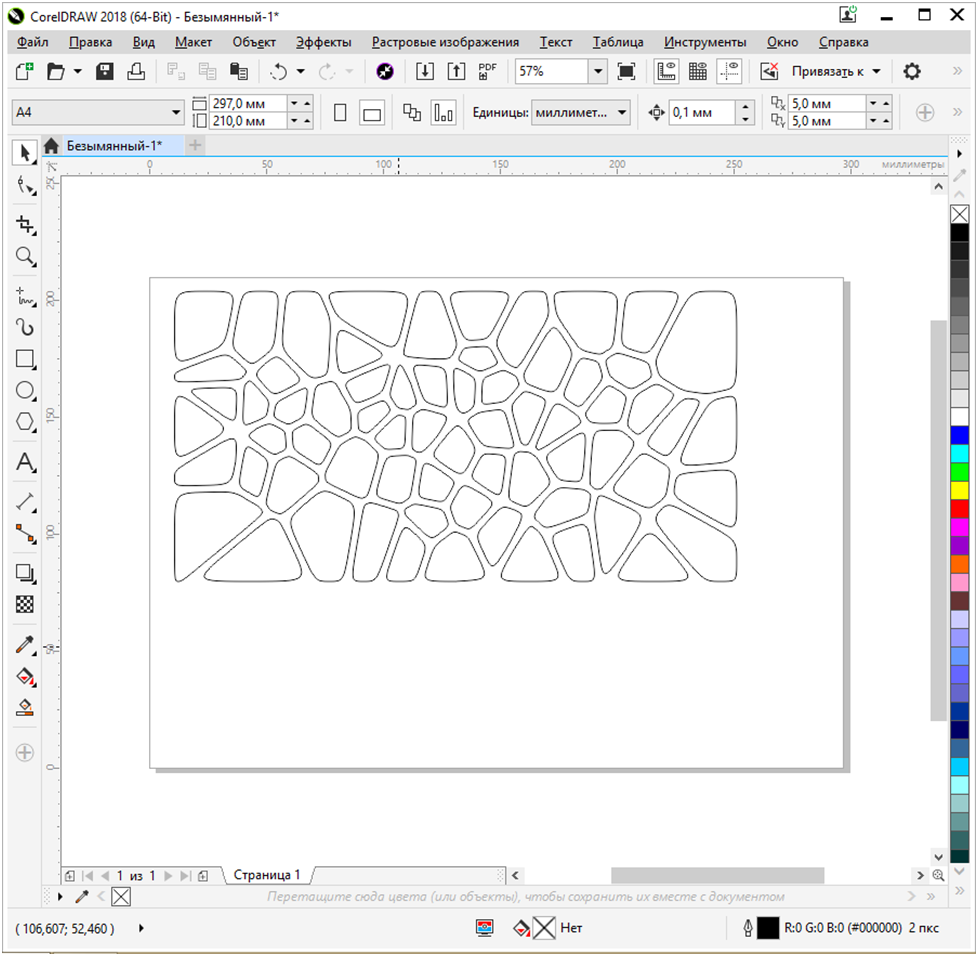Click the Import icon
Image resolution: width=978 pixels, height=956 pixels.
click(x=425, y=71)
